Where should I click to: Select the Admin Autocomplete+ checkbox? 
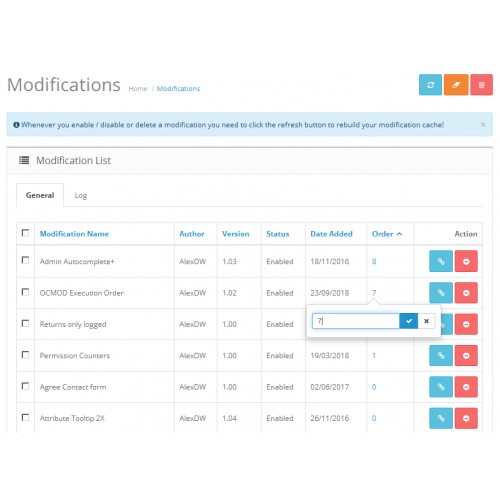coord(25,260)
